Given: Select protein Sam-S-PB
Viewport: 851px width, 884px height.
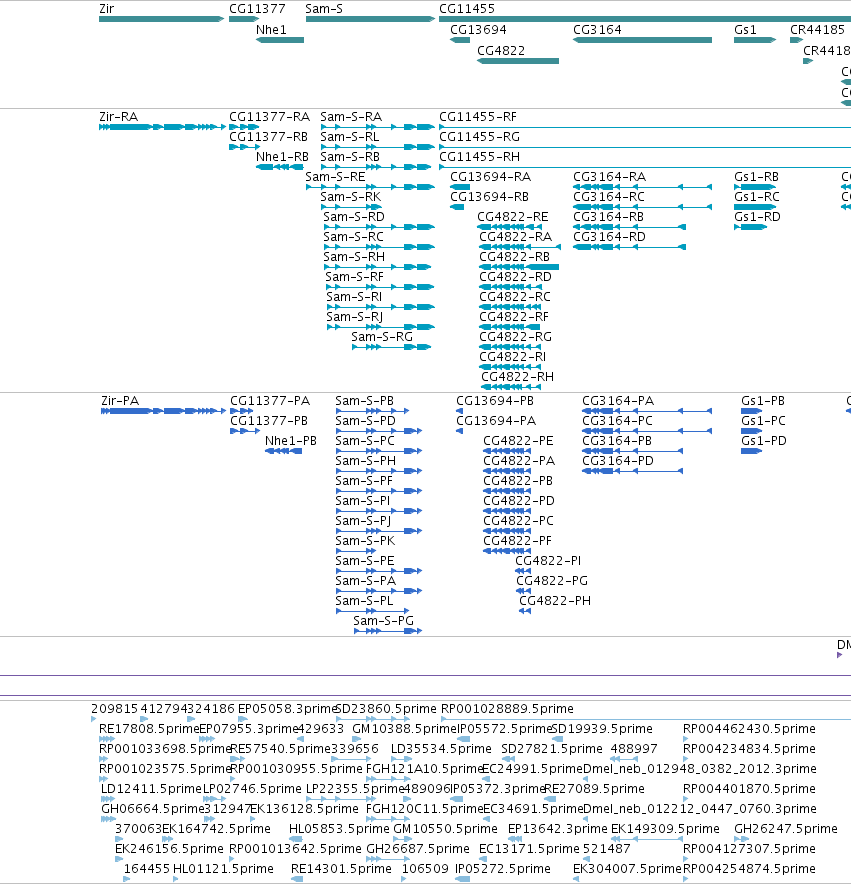Looking at the screenshot, I should [372, 411].
